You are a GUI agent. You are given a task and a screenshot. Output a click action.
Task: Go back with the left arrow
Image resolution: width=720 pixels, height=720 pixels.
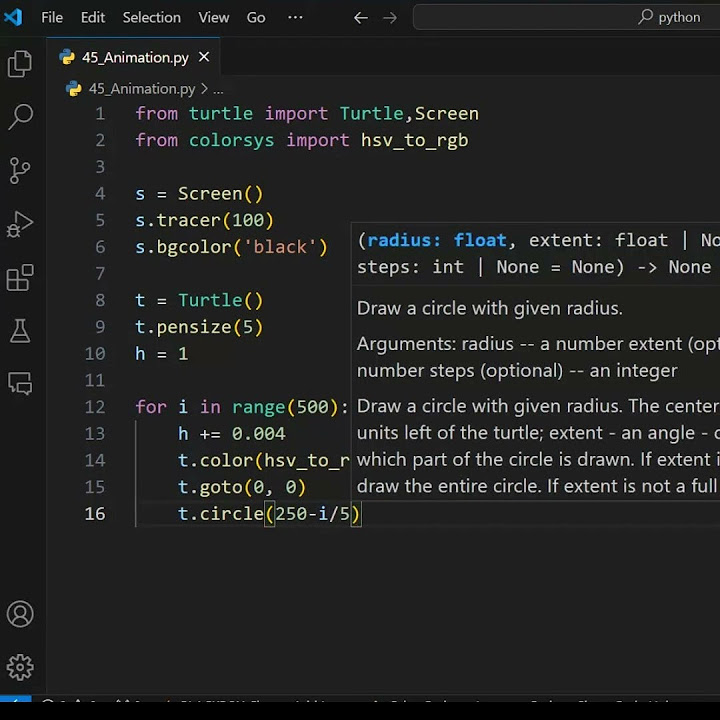click(x=360, y=18)
